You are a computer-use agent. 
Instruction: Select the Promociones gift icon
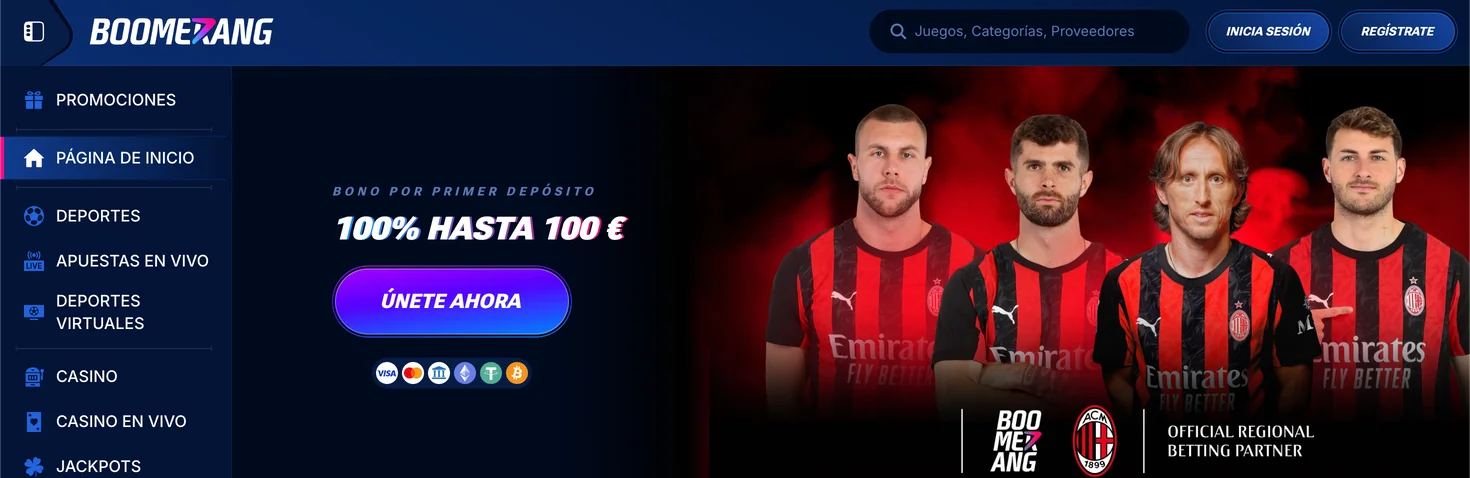click(x=34, y=100)
